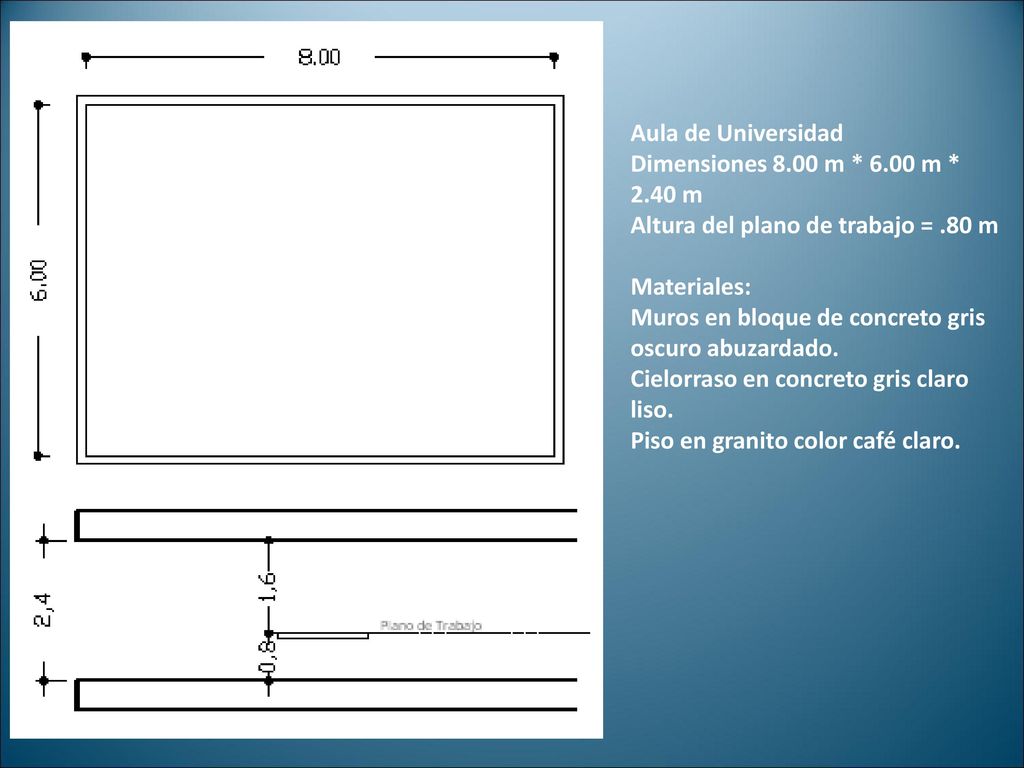Click the 0,8 work plane height label
The height and width of the screenshot is (768, 1024).
[x=268, y=656]
